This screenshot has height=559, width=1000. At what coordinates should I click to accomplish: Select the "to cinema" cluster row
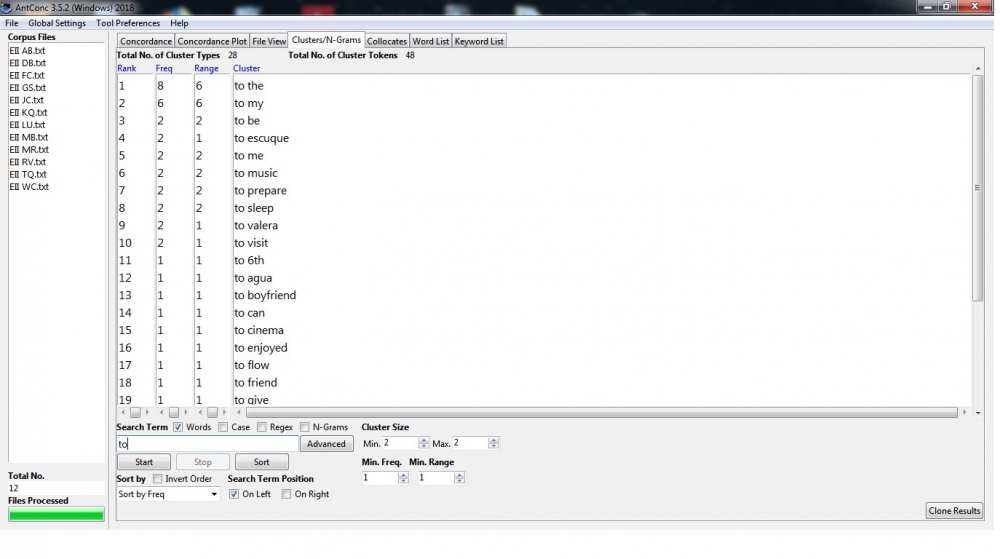258,330
